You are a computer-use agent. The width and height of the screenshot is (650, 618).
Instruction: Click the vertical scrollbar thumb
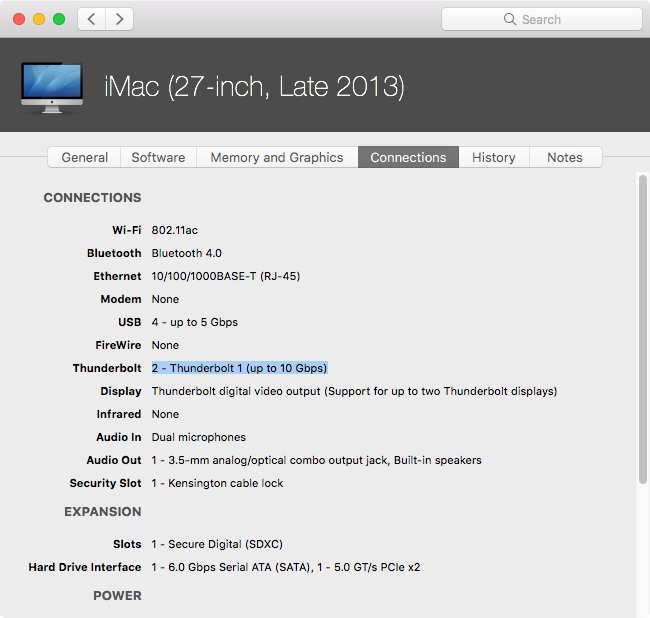tap(643, 329)
